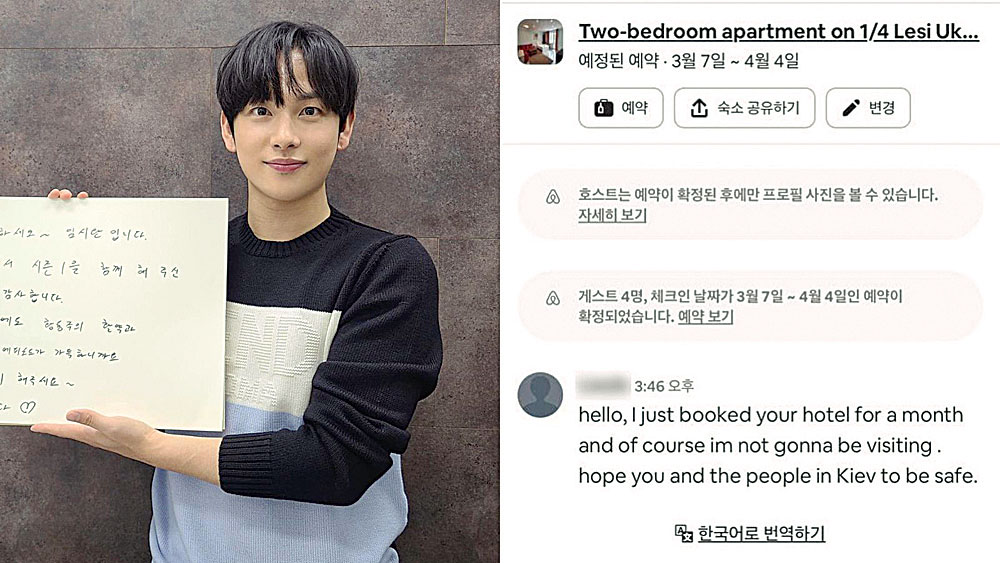The height and width of the screenshot is (563, 1000).
Task: Open the sender's profile avatar
Action: point(540,395)
